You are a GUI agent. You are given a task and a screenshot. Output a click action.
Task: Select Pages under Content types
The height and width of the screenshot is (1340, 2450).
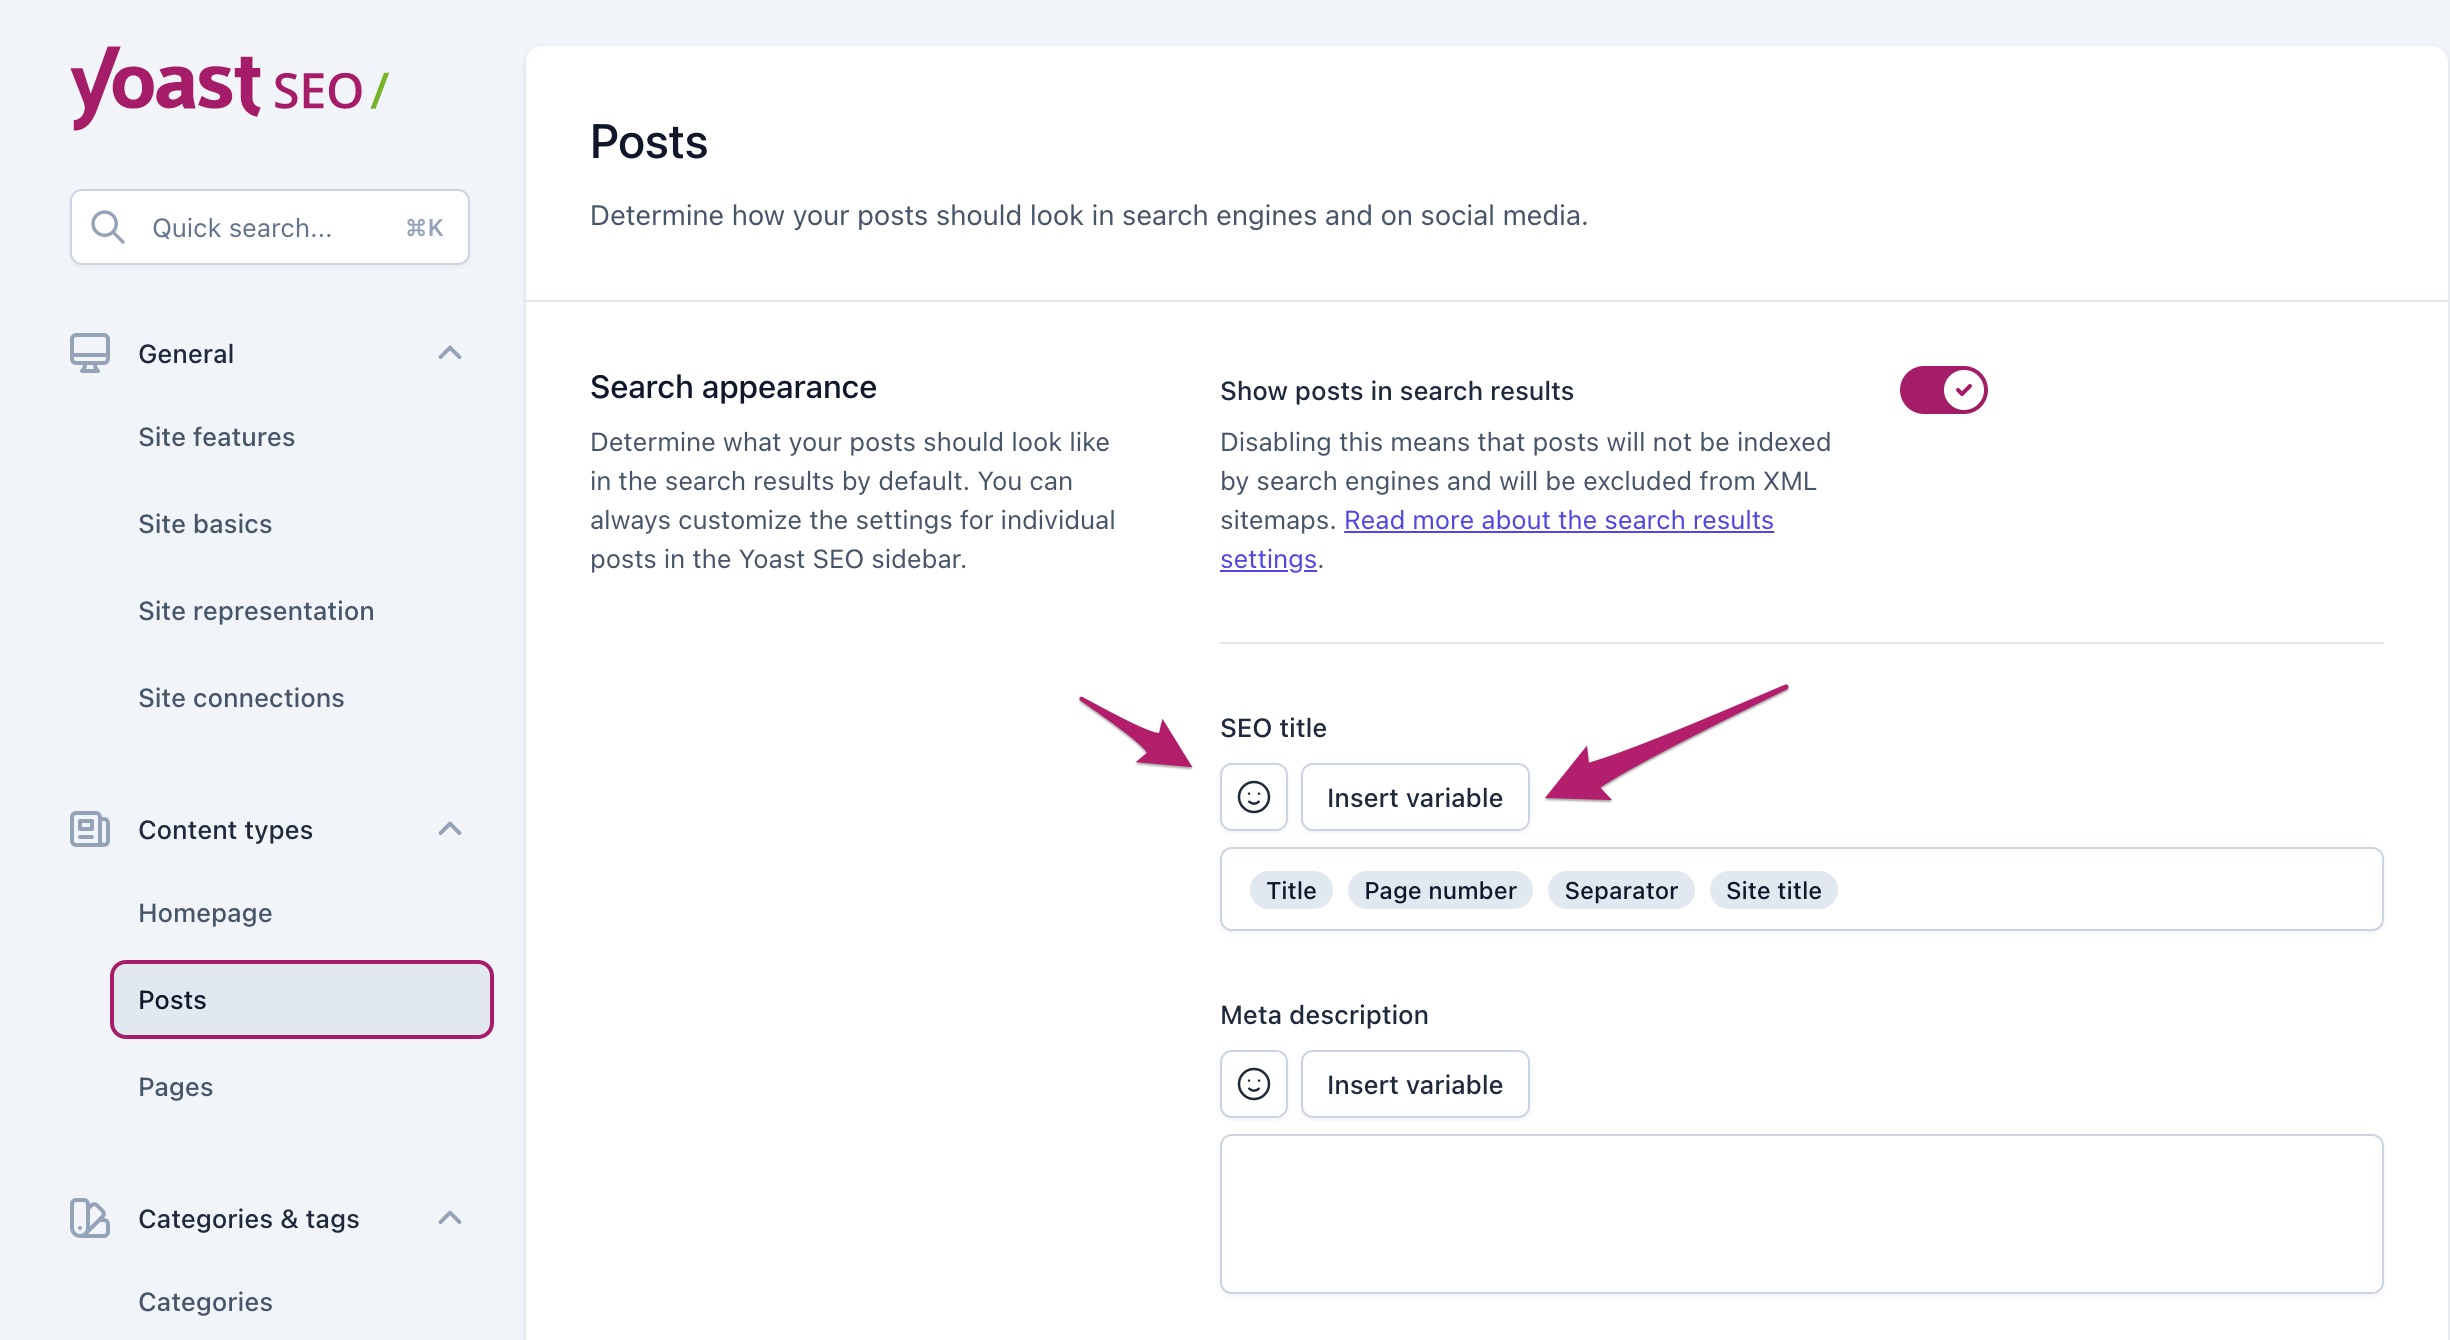(177, 1086)
